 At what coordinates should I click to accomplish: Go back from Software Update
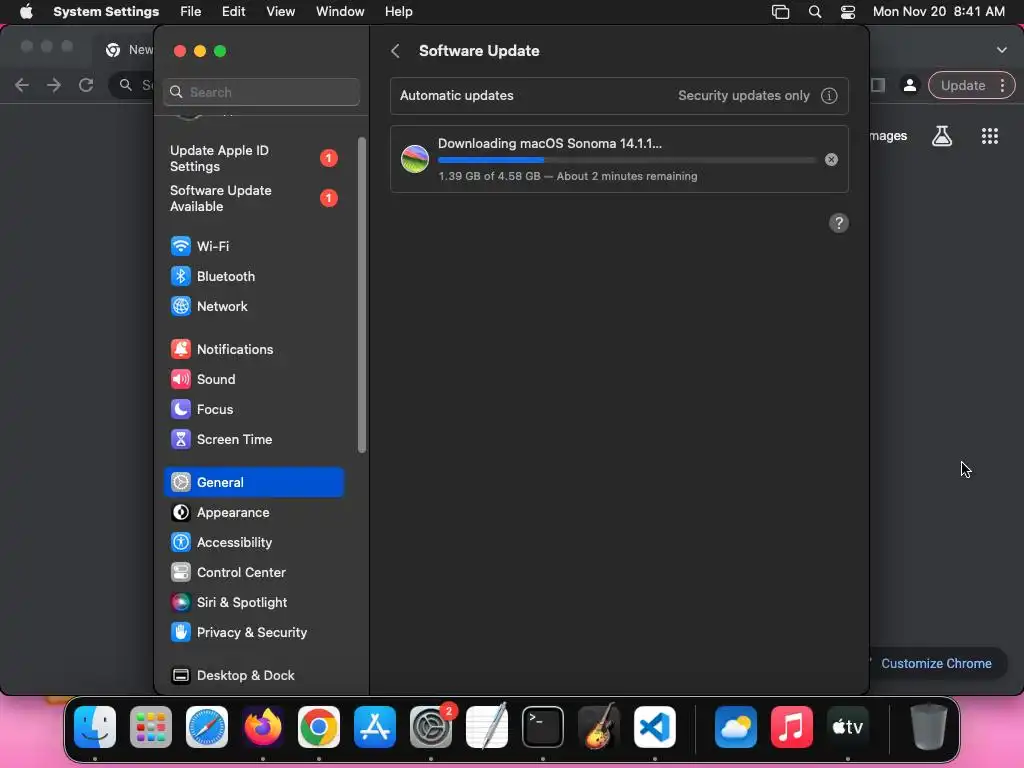[x=395, y=51]
